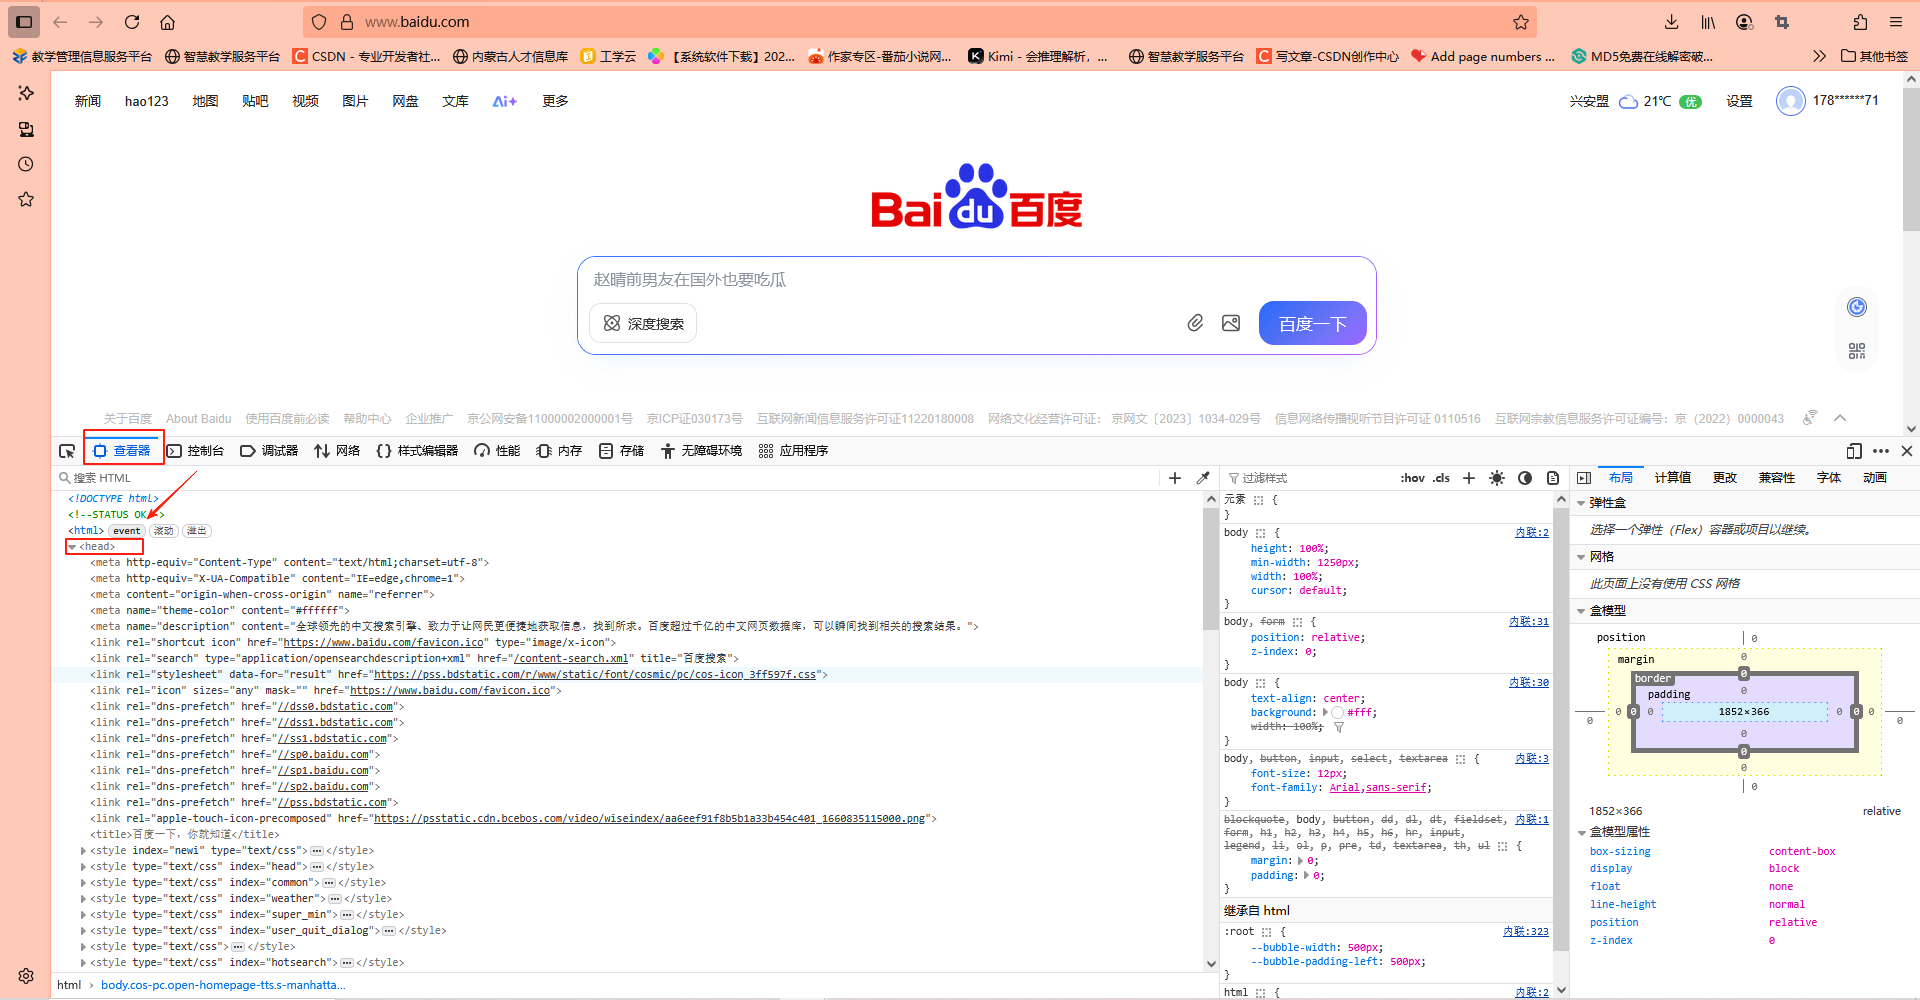
Task: Click the 过滤样式 filter styles field
Action: click(1310, 478)
